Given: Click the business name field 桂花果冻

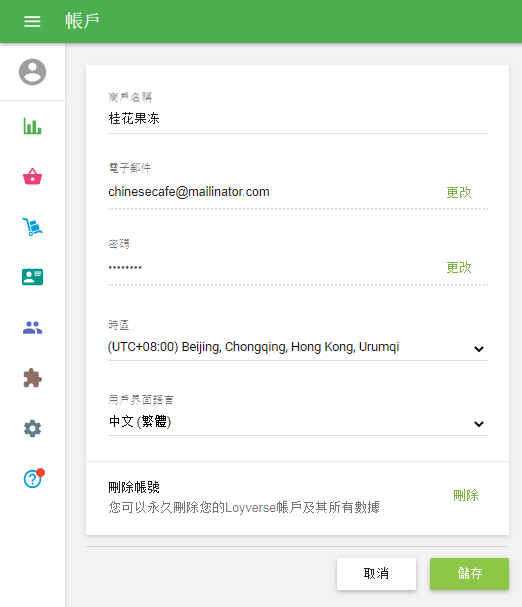Looking at the screenshot, I should coord(297,119).
